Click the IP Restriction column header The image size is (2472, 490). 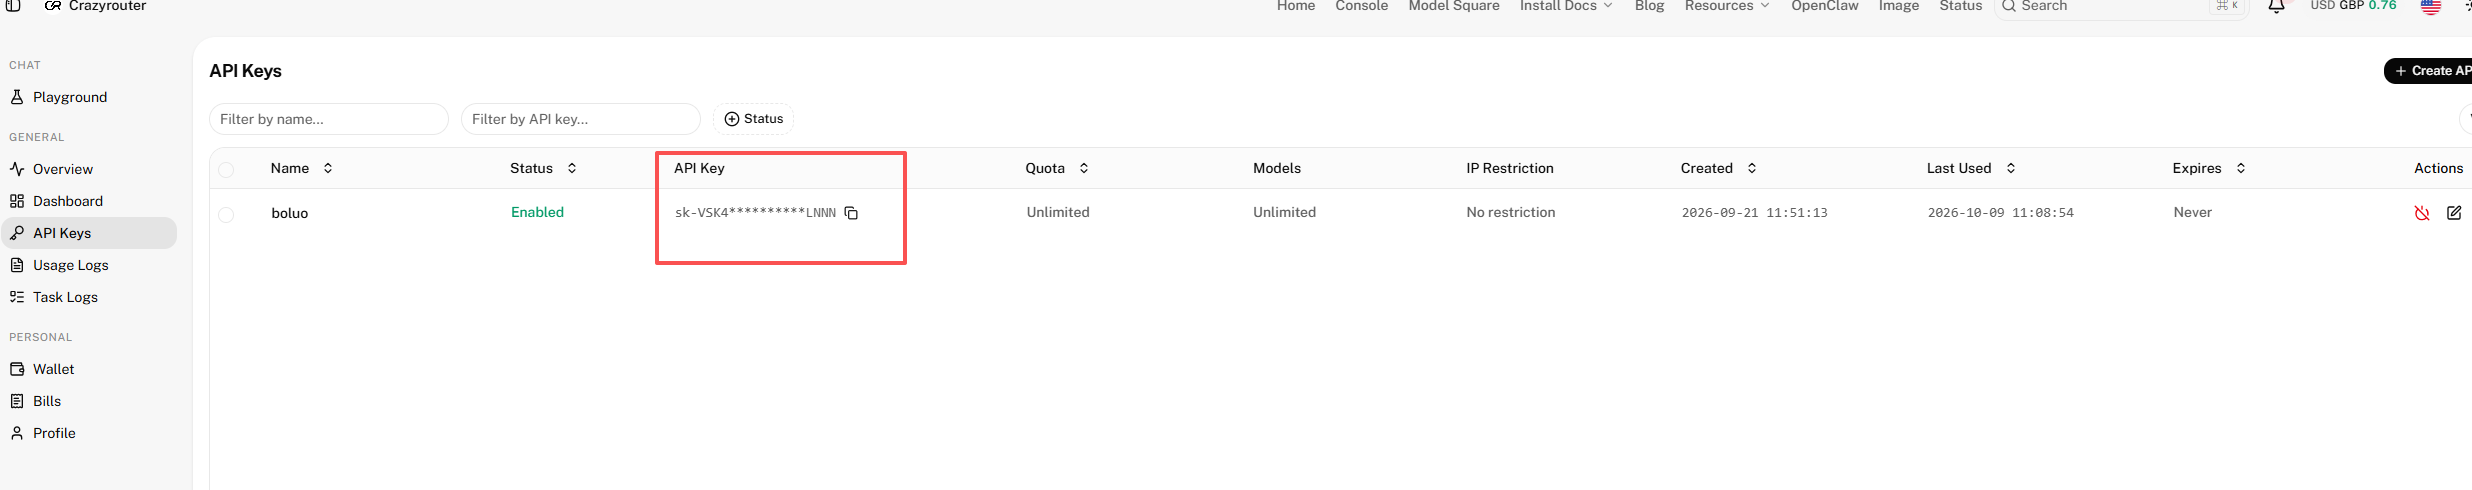(1510, 168)
